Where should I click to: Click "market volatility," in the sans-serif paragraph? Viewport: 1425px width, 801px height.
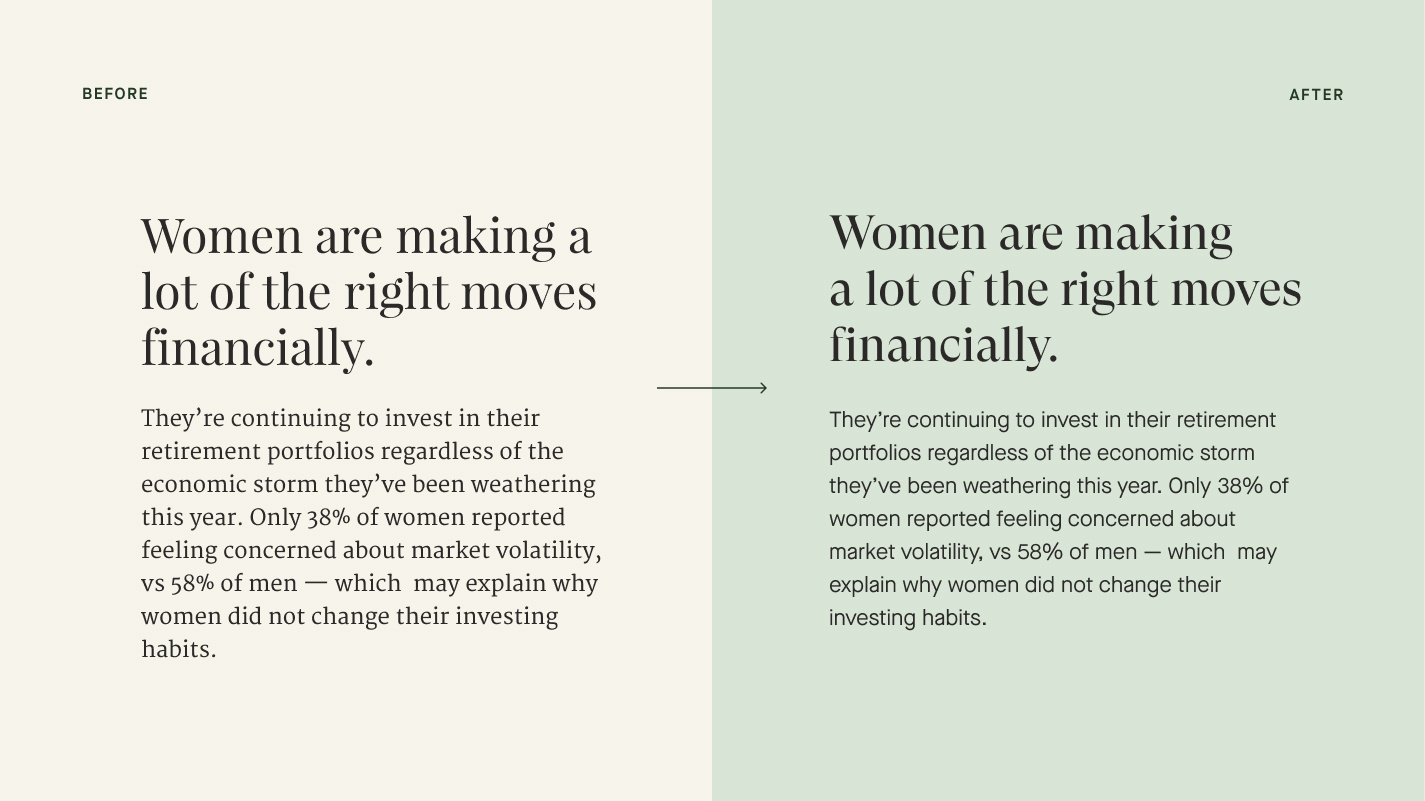[906, 552]
